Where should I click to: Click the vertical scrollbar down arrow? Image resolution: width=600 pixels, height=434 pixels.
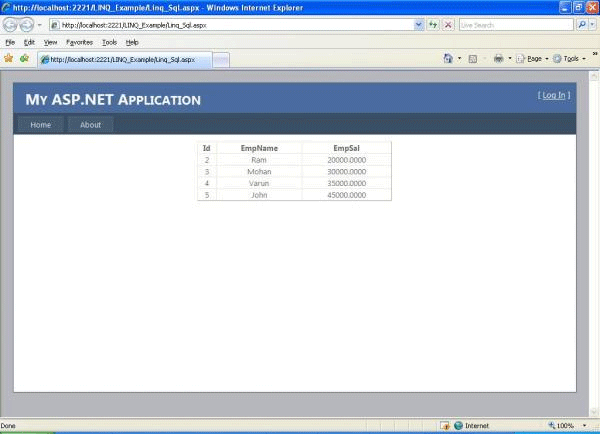coord(594,412)
